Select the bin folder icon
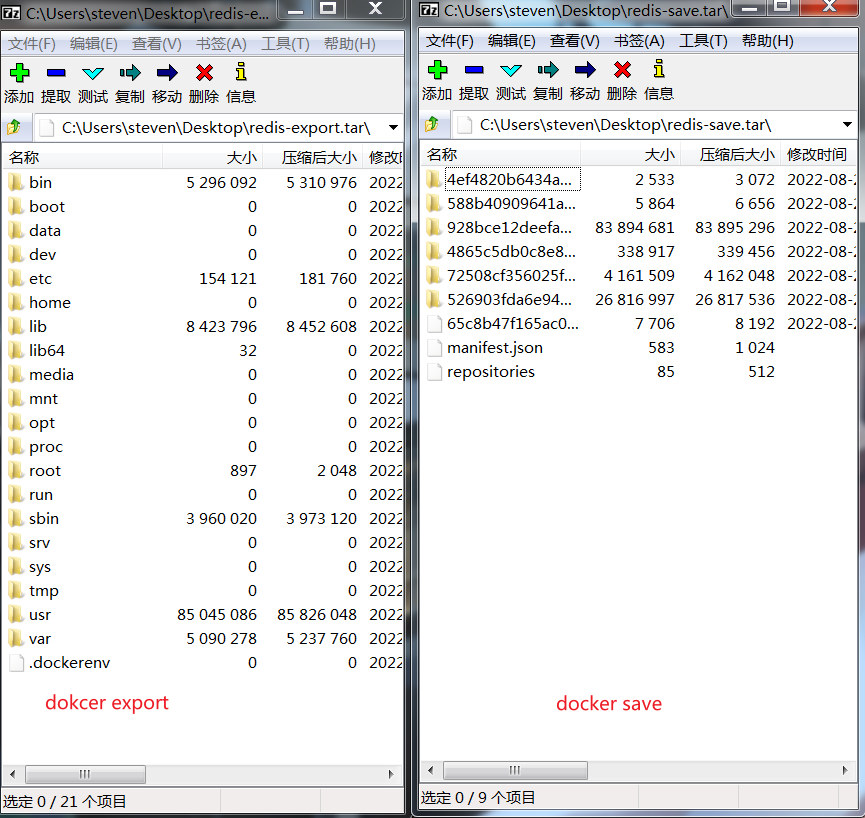The height and width of the screenshot is (818, 865). click(17, 182)
